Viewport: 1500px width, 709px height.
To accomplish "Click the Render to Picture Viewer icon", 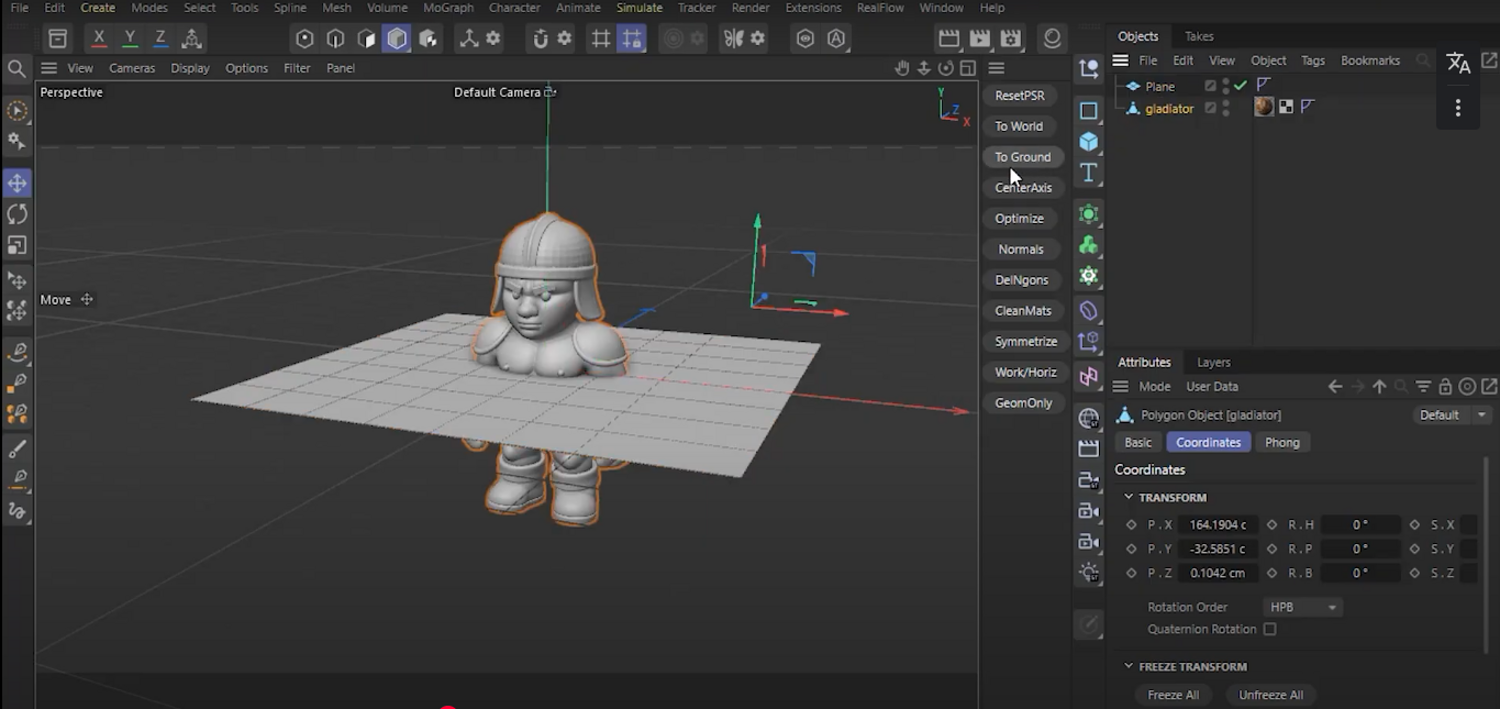I will coord(980,39).
